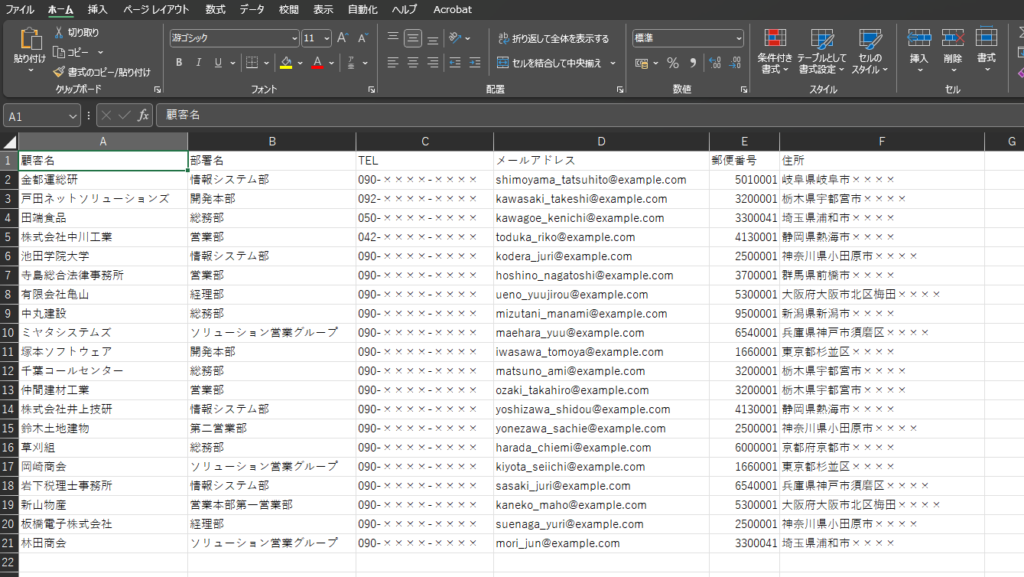Open the font name dropdown
The height and width of the screenshot is (577, 1024).
[x=295, y=38]
